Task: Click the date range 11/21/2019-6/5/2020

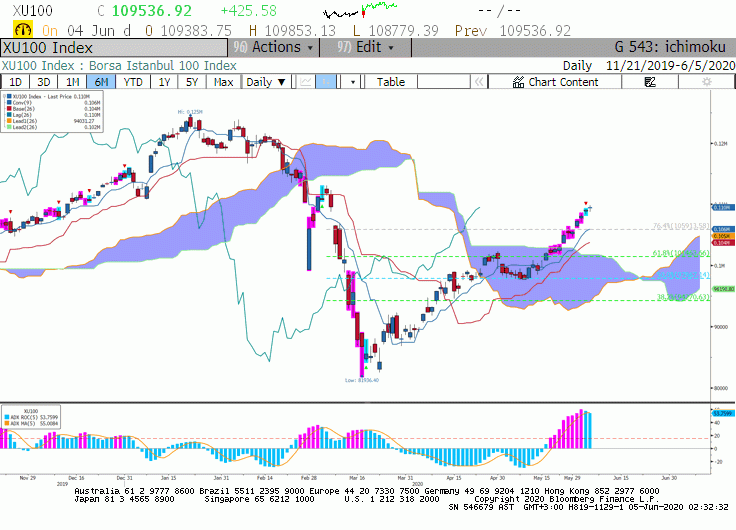Action: tap(671, 66)
